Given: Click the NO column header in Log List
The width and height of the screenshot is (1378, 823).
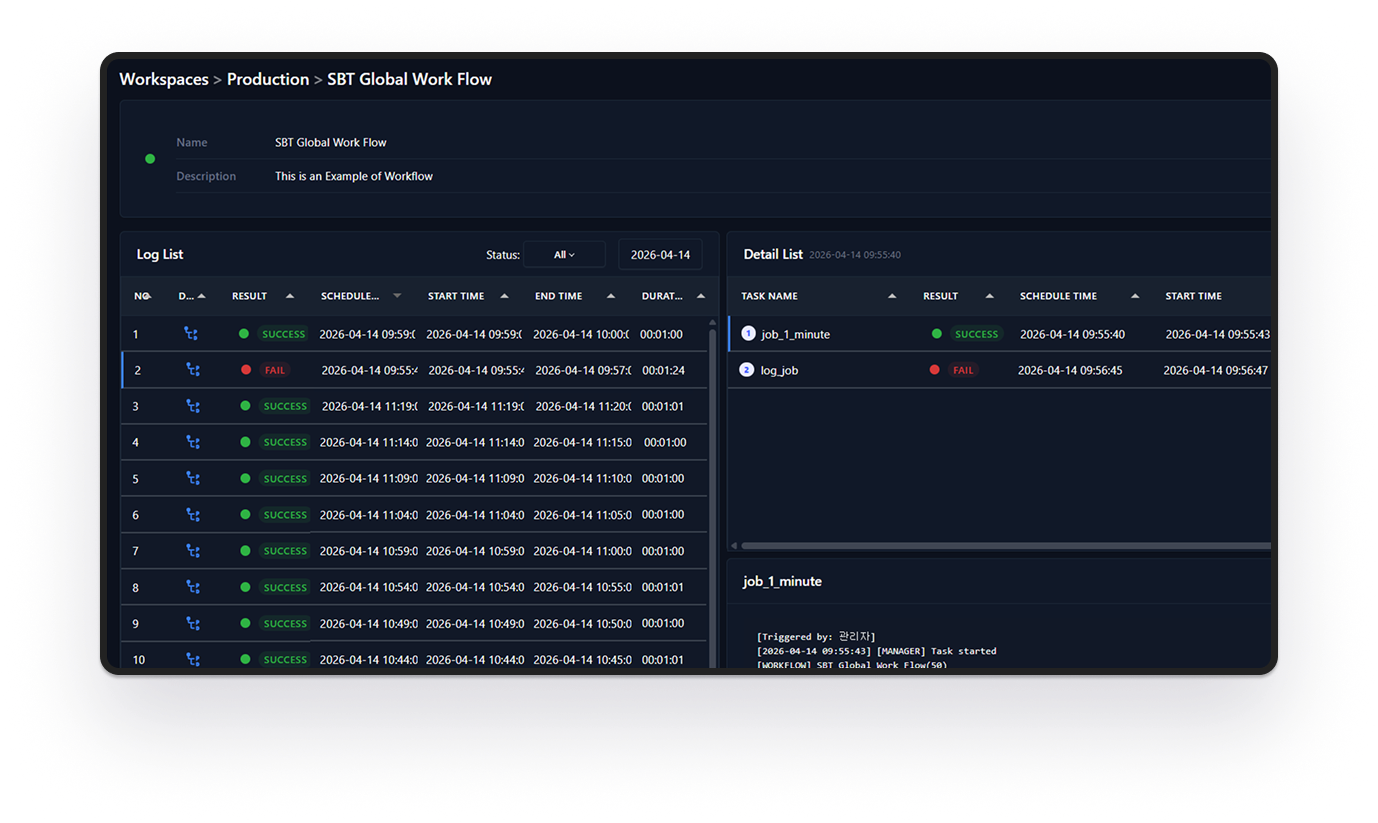Looking at the screenshot, I should (x=141, y=296).
